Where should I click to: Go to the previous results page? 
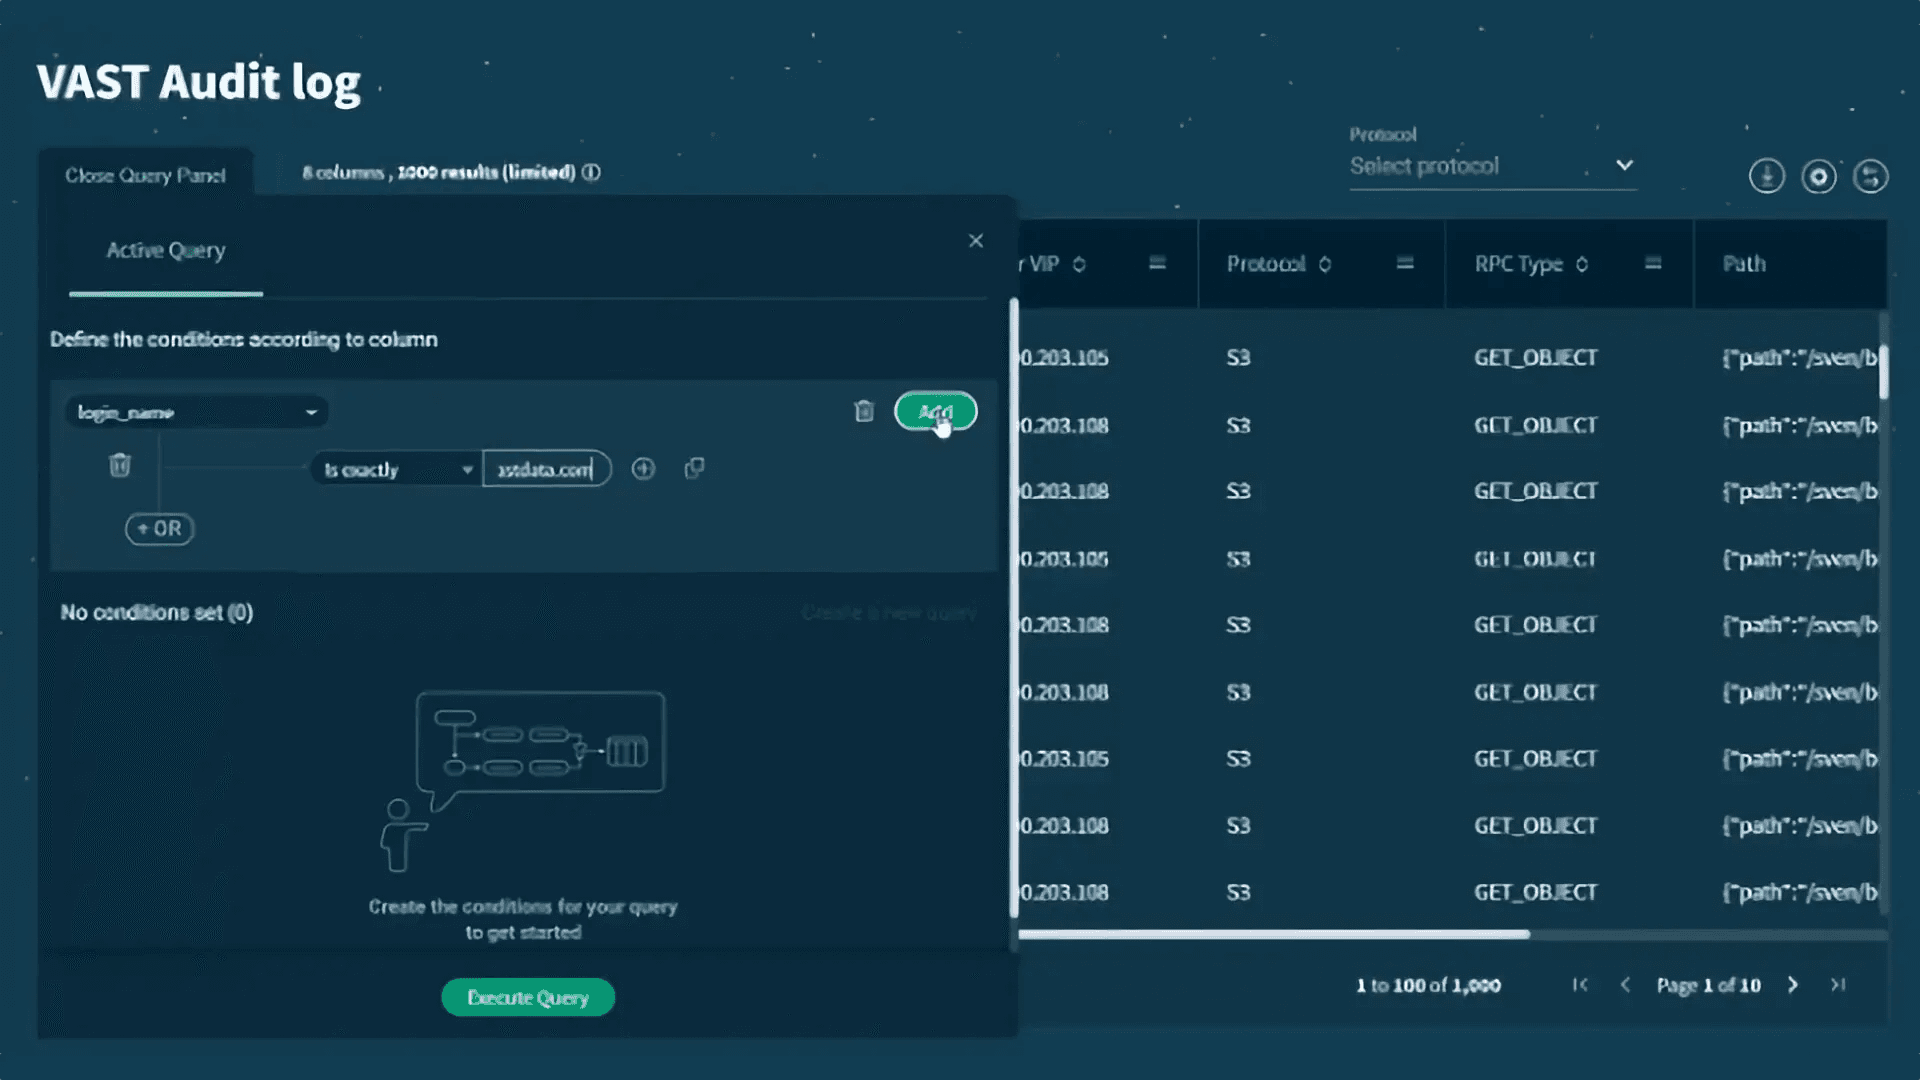click(1625, 985)
